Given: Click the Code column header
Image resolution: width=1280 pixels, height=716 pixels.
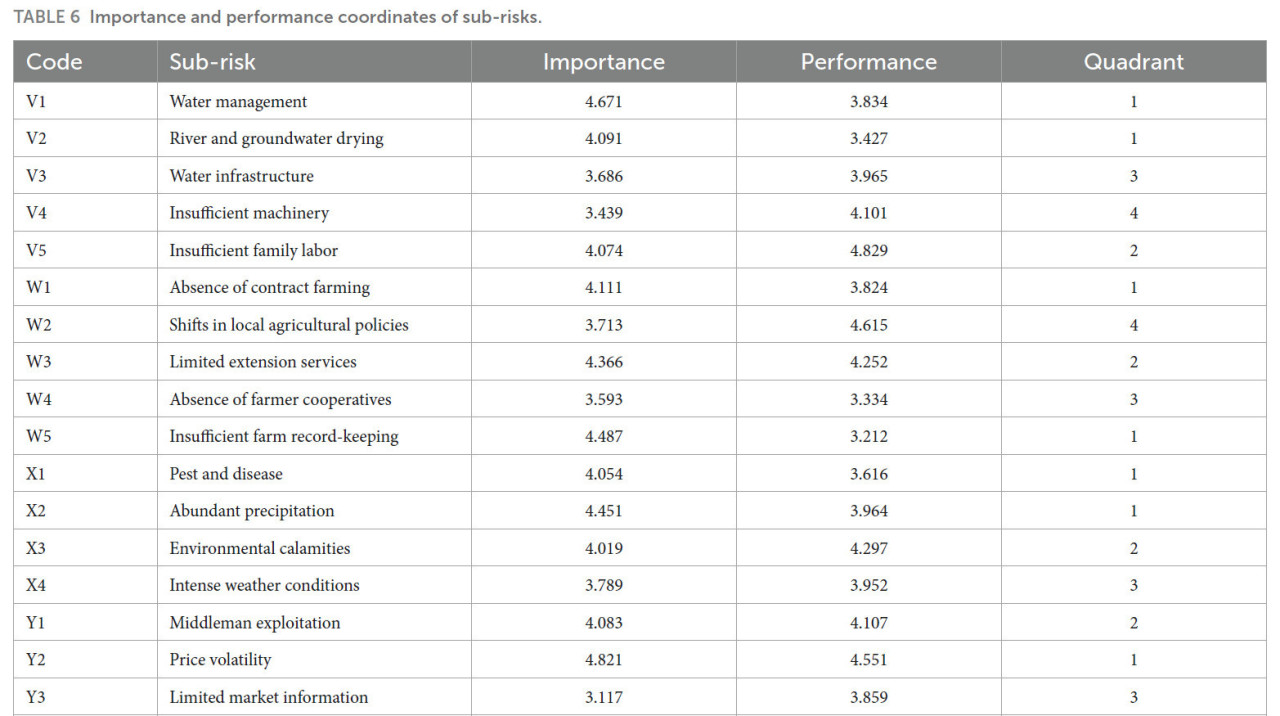Looking at the screenshot, I should point(54,62).
